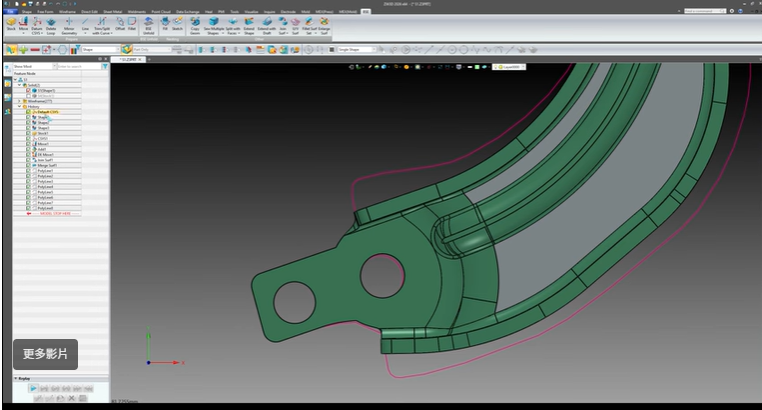Toggle checkbox next to PolyLine1
This screenshot has height=410, width=762.
pyautogui.click(x=29, y=171)
